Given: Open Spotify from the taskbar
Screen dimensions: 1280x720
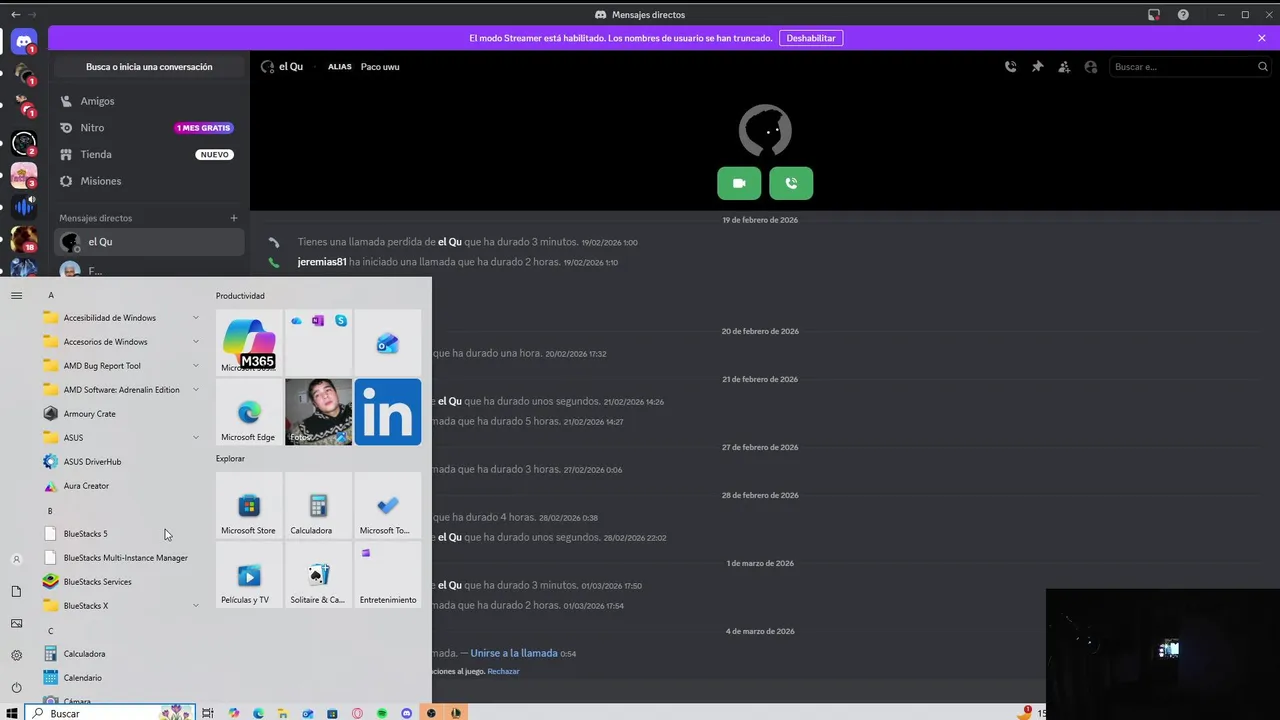Looking at the screenshot, I should (382, 713).
